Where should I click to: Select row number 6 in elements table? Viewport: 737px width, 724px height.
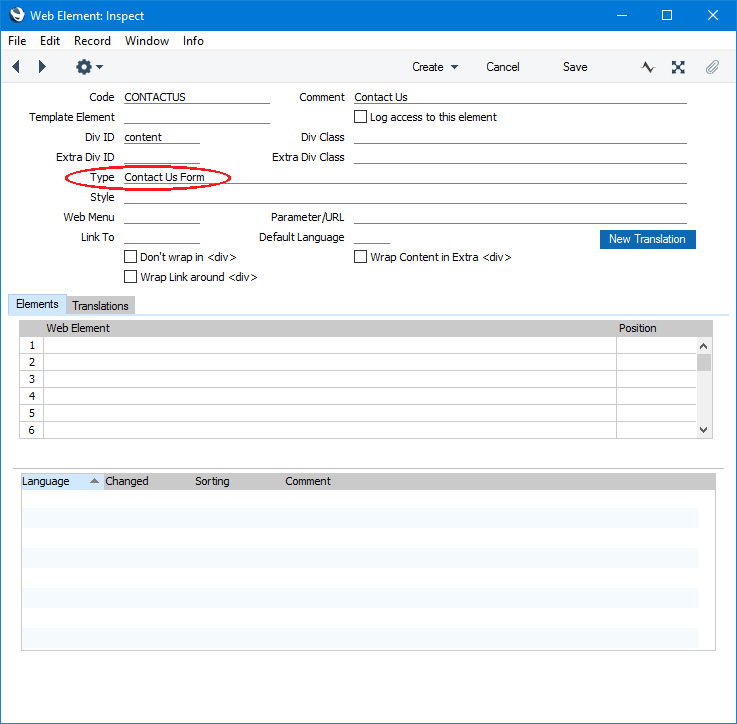coord(31,430)
